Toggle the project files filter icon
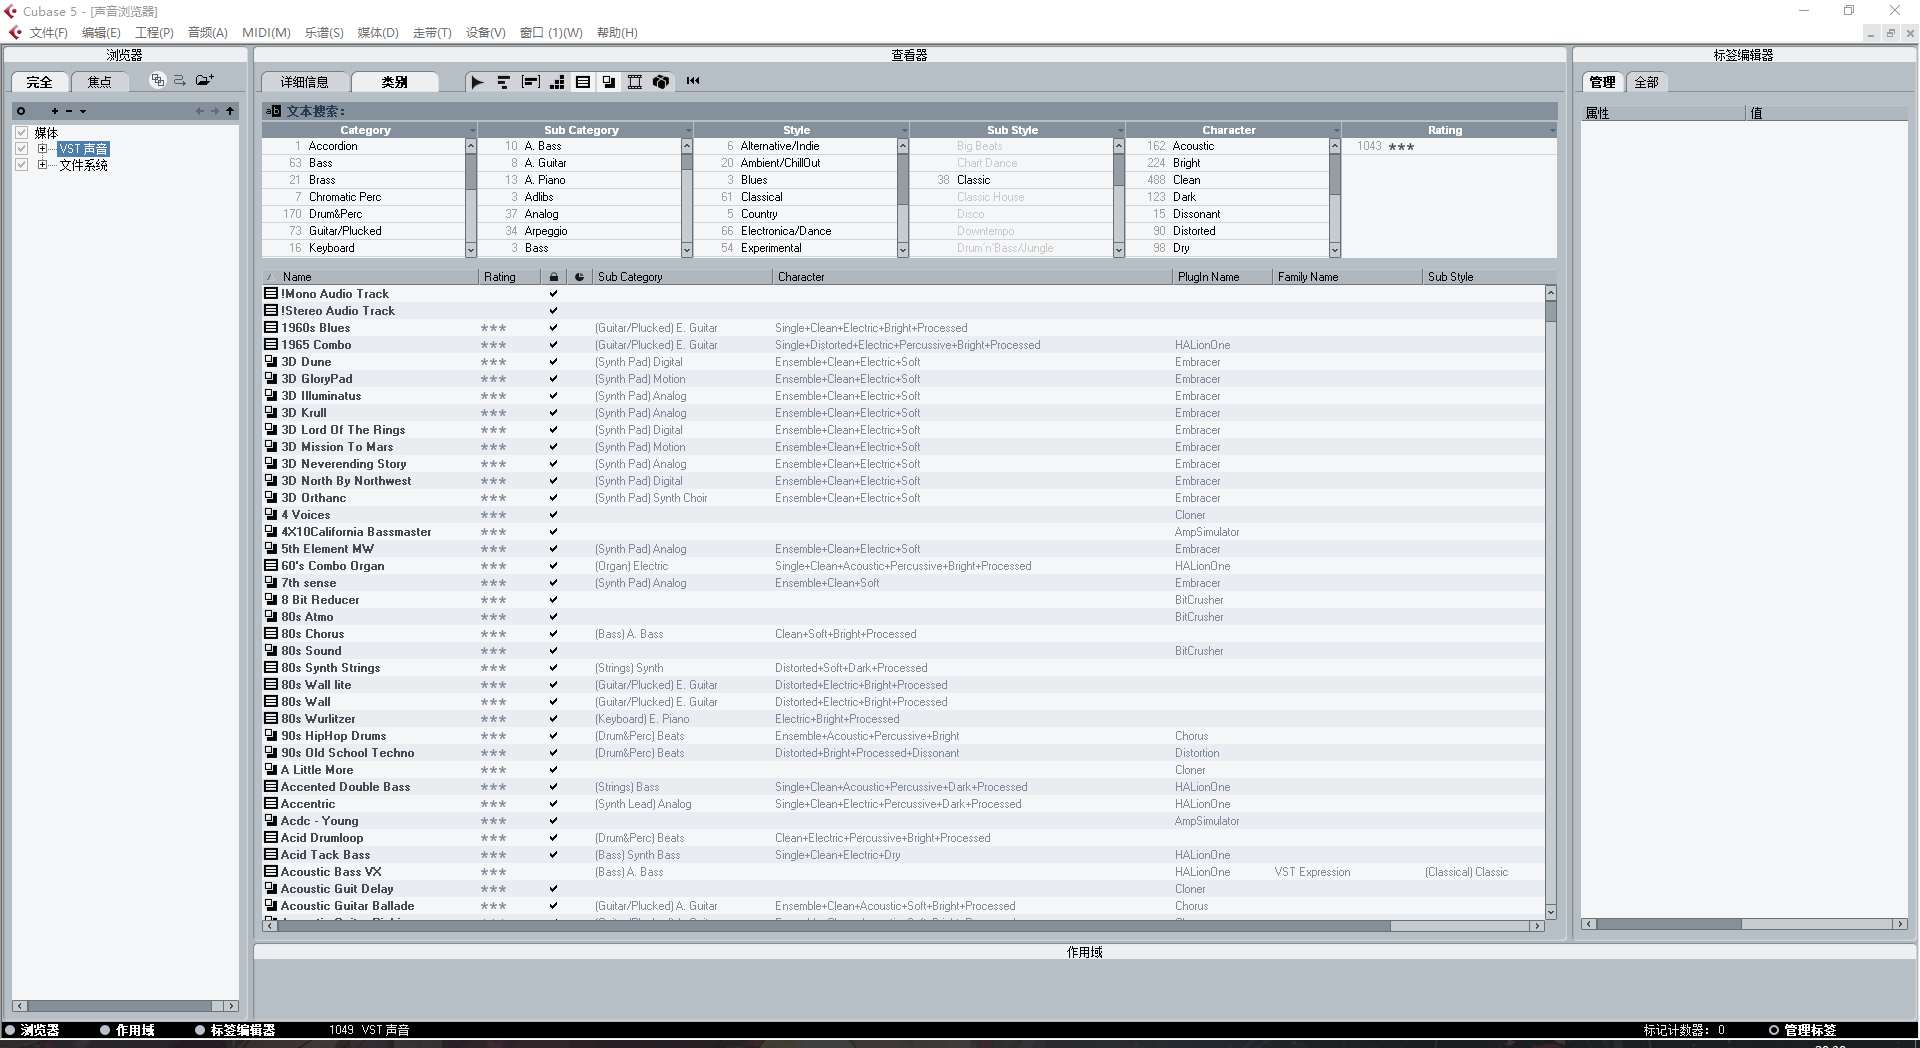1920x1048 pixels. (661, 82)
